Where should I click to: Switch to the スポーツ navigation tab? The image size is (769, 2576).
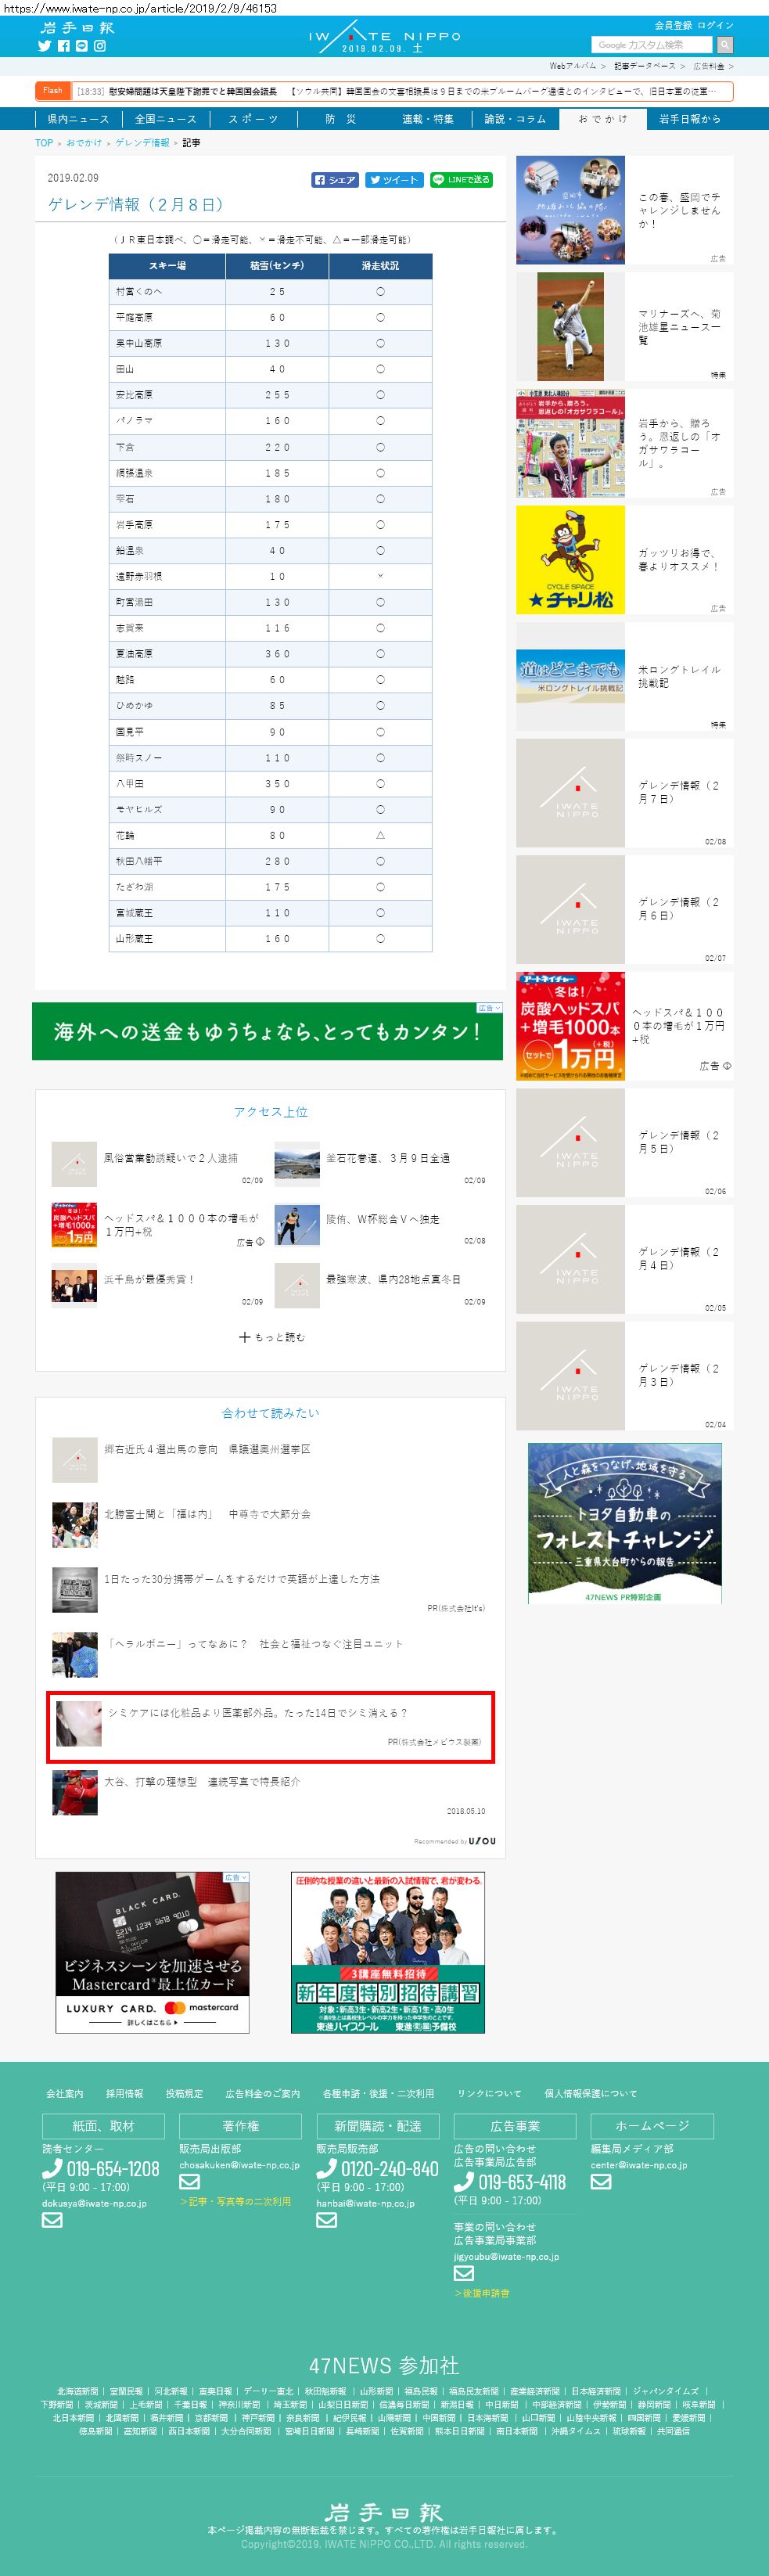click(252, 119)
